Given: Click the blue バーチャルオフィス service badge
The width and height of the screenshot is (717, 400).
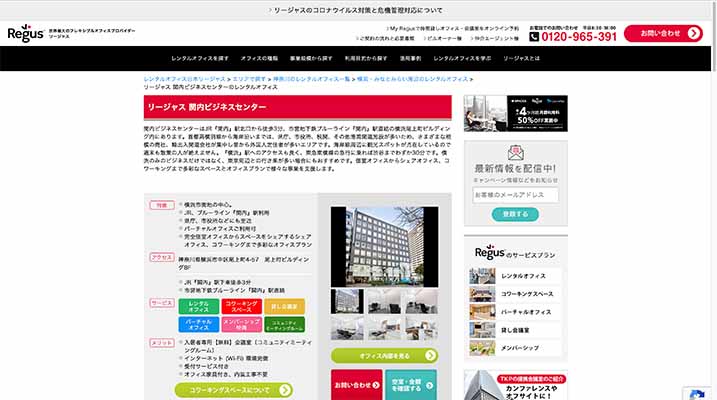Looking at the screenshot, I should [x=199, y=325].
